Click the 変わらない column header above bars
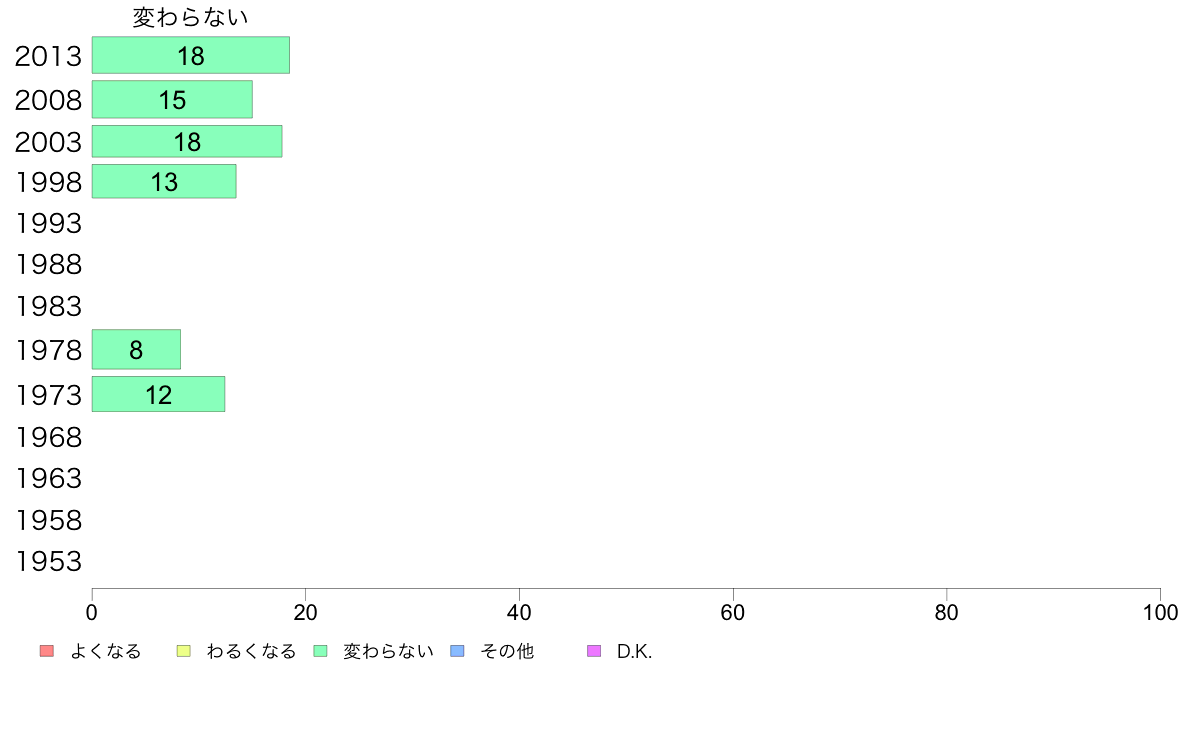 (x=190, y=17)
